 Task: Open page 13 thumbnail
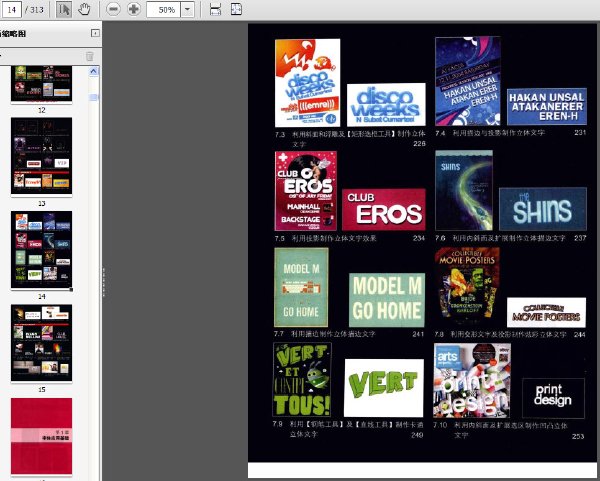pos(41,156)
